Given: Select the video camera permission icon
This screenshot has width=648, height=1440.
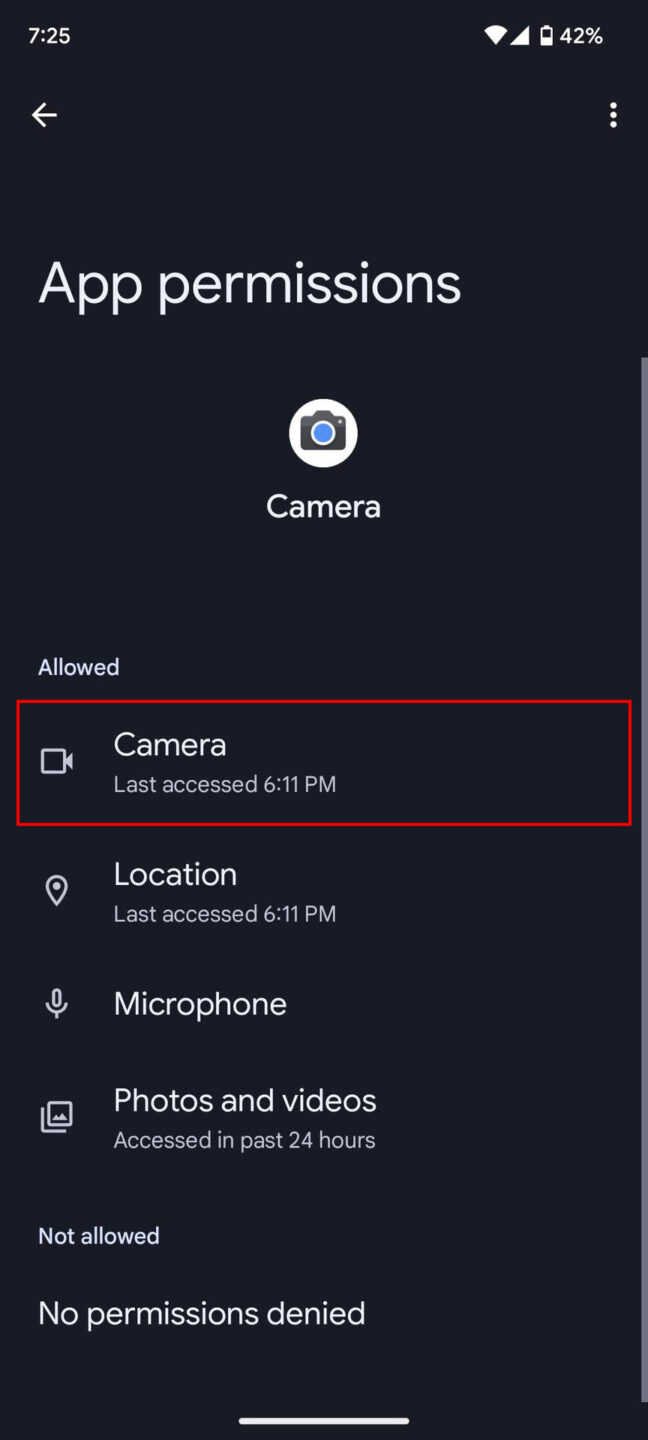Looking at the screenshot, I should [x=56, y=761].
